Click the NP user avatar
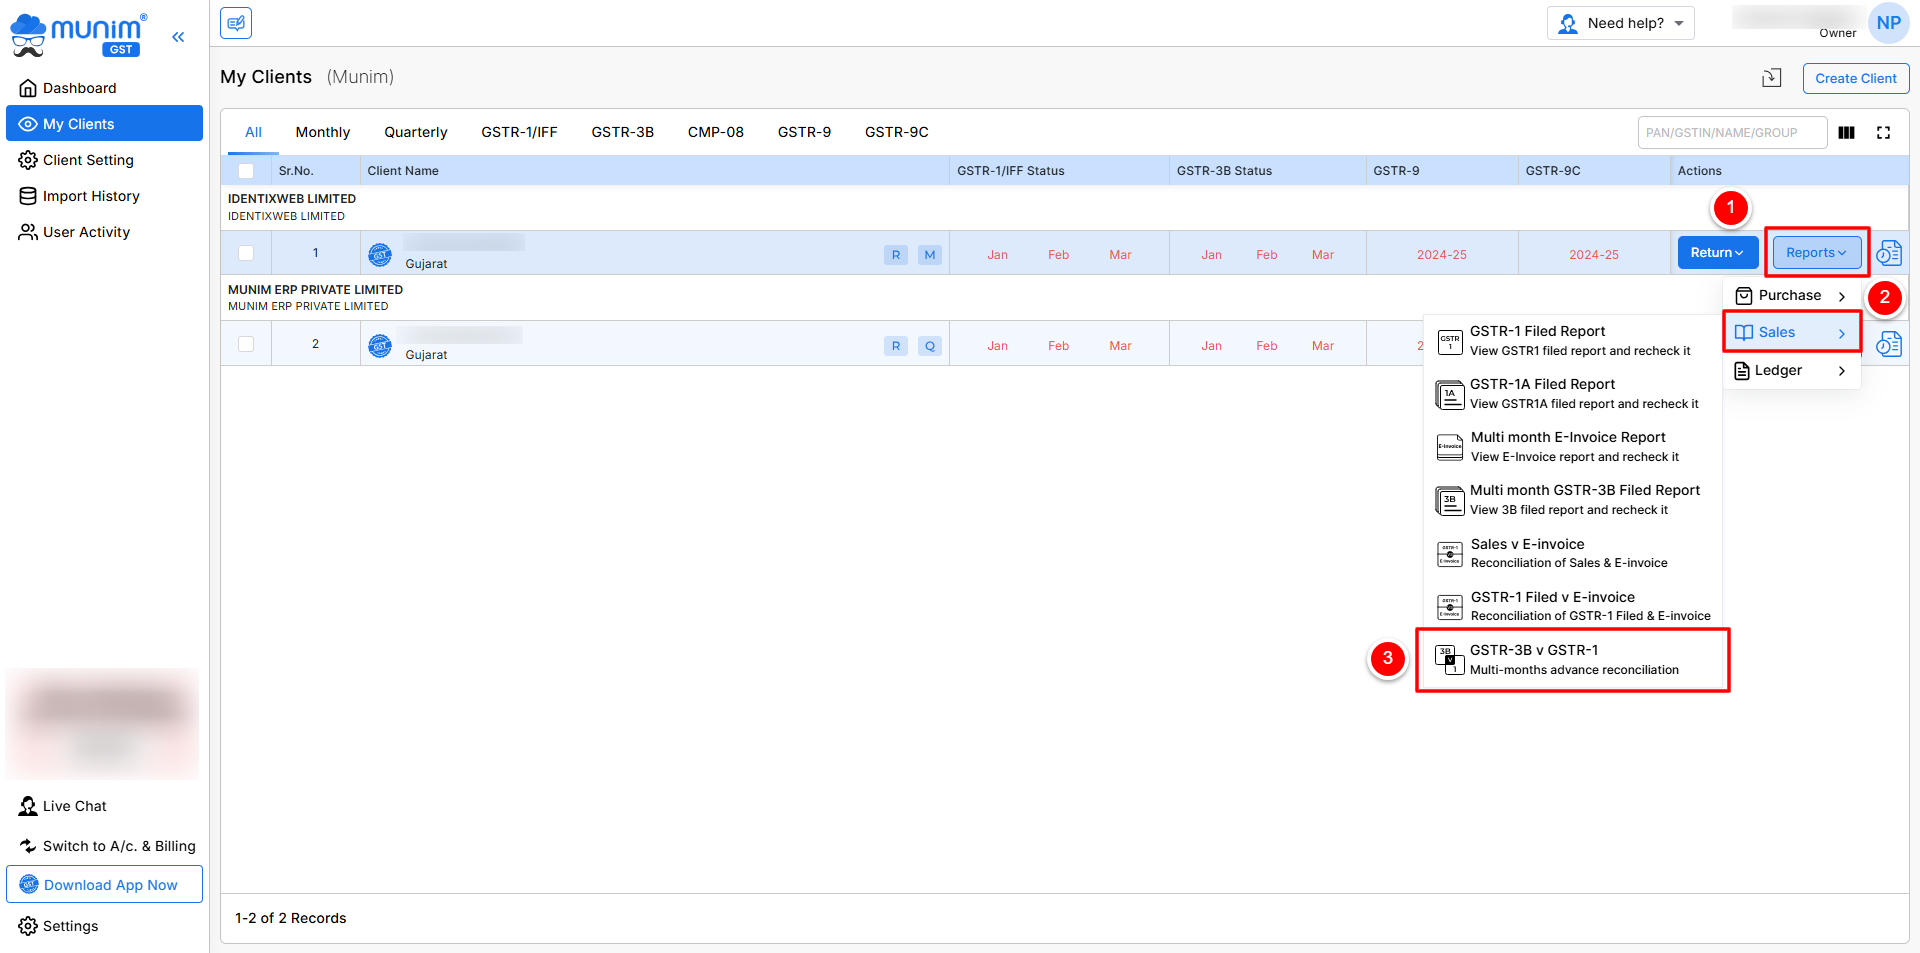This screenshot has height=953, width=1920. click(1888, 23)
